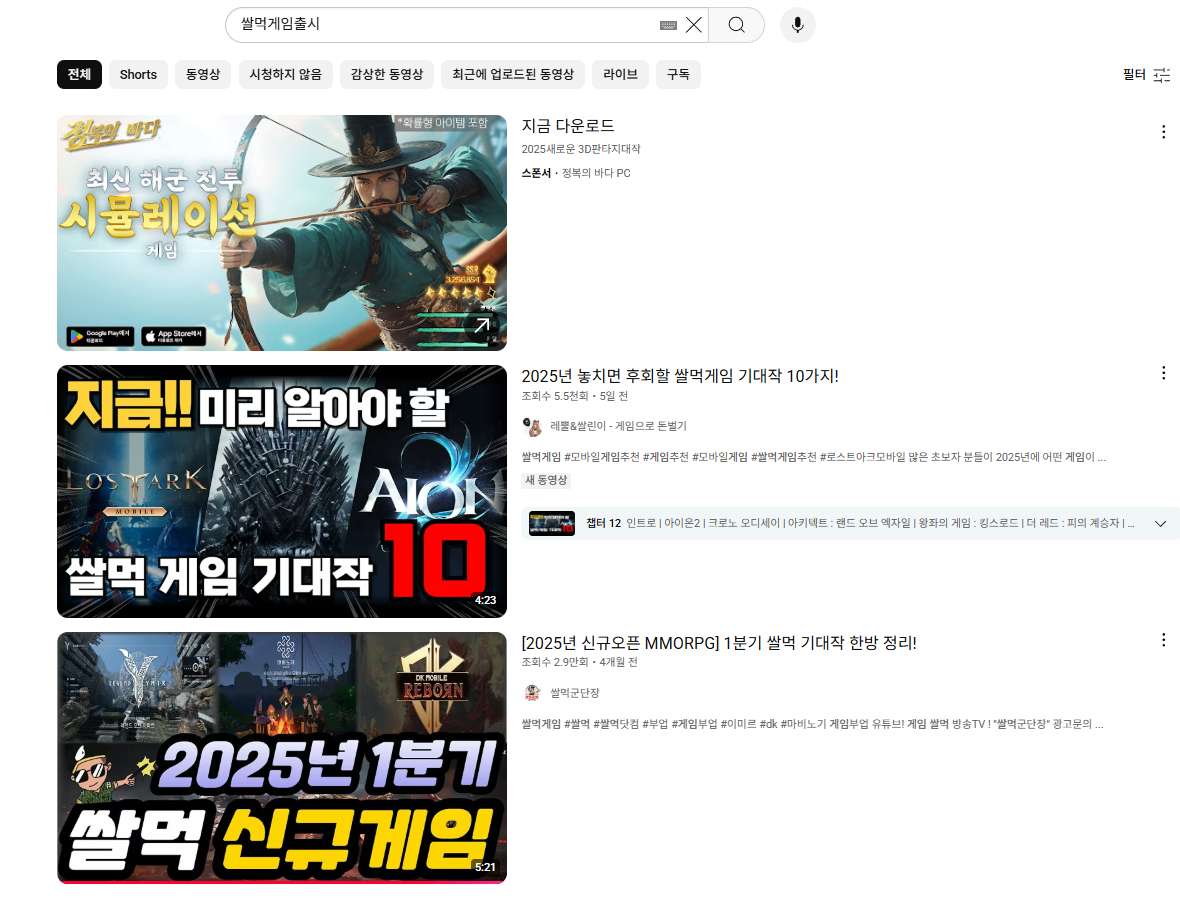1180x899 pixels.
Task: Start voice search with the microphone icon
Action: (x=798, y=25)
